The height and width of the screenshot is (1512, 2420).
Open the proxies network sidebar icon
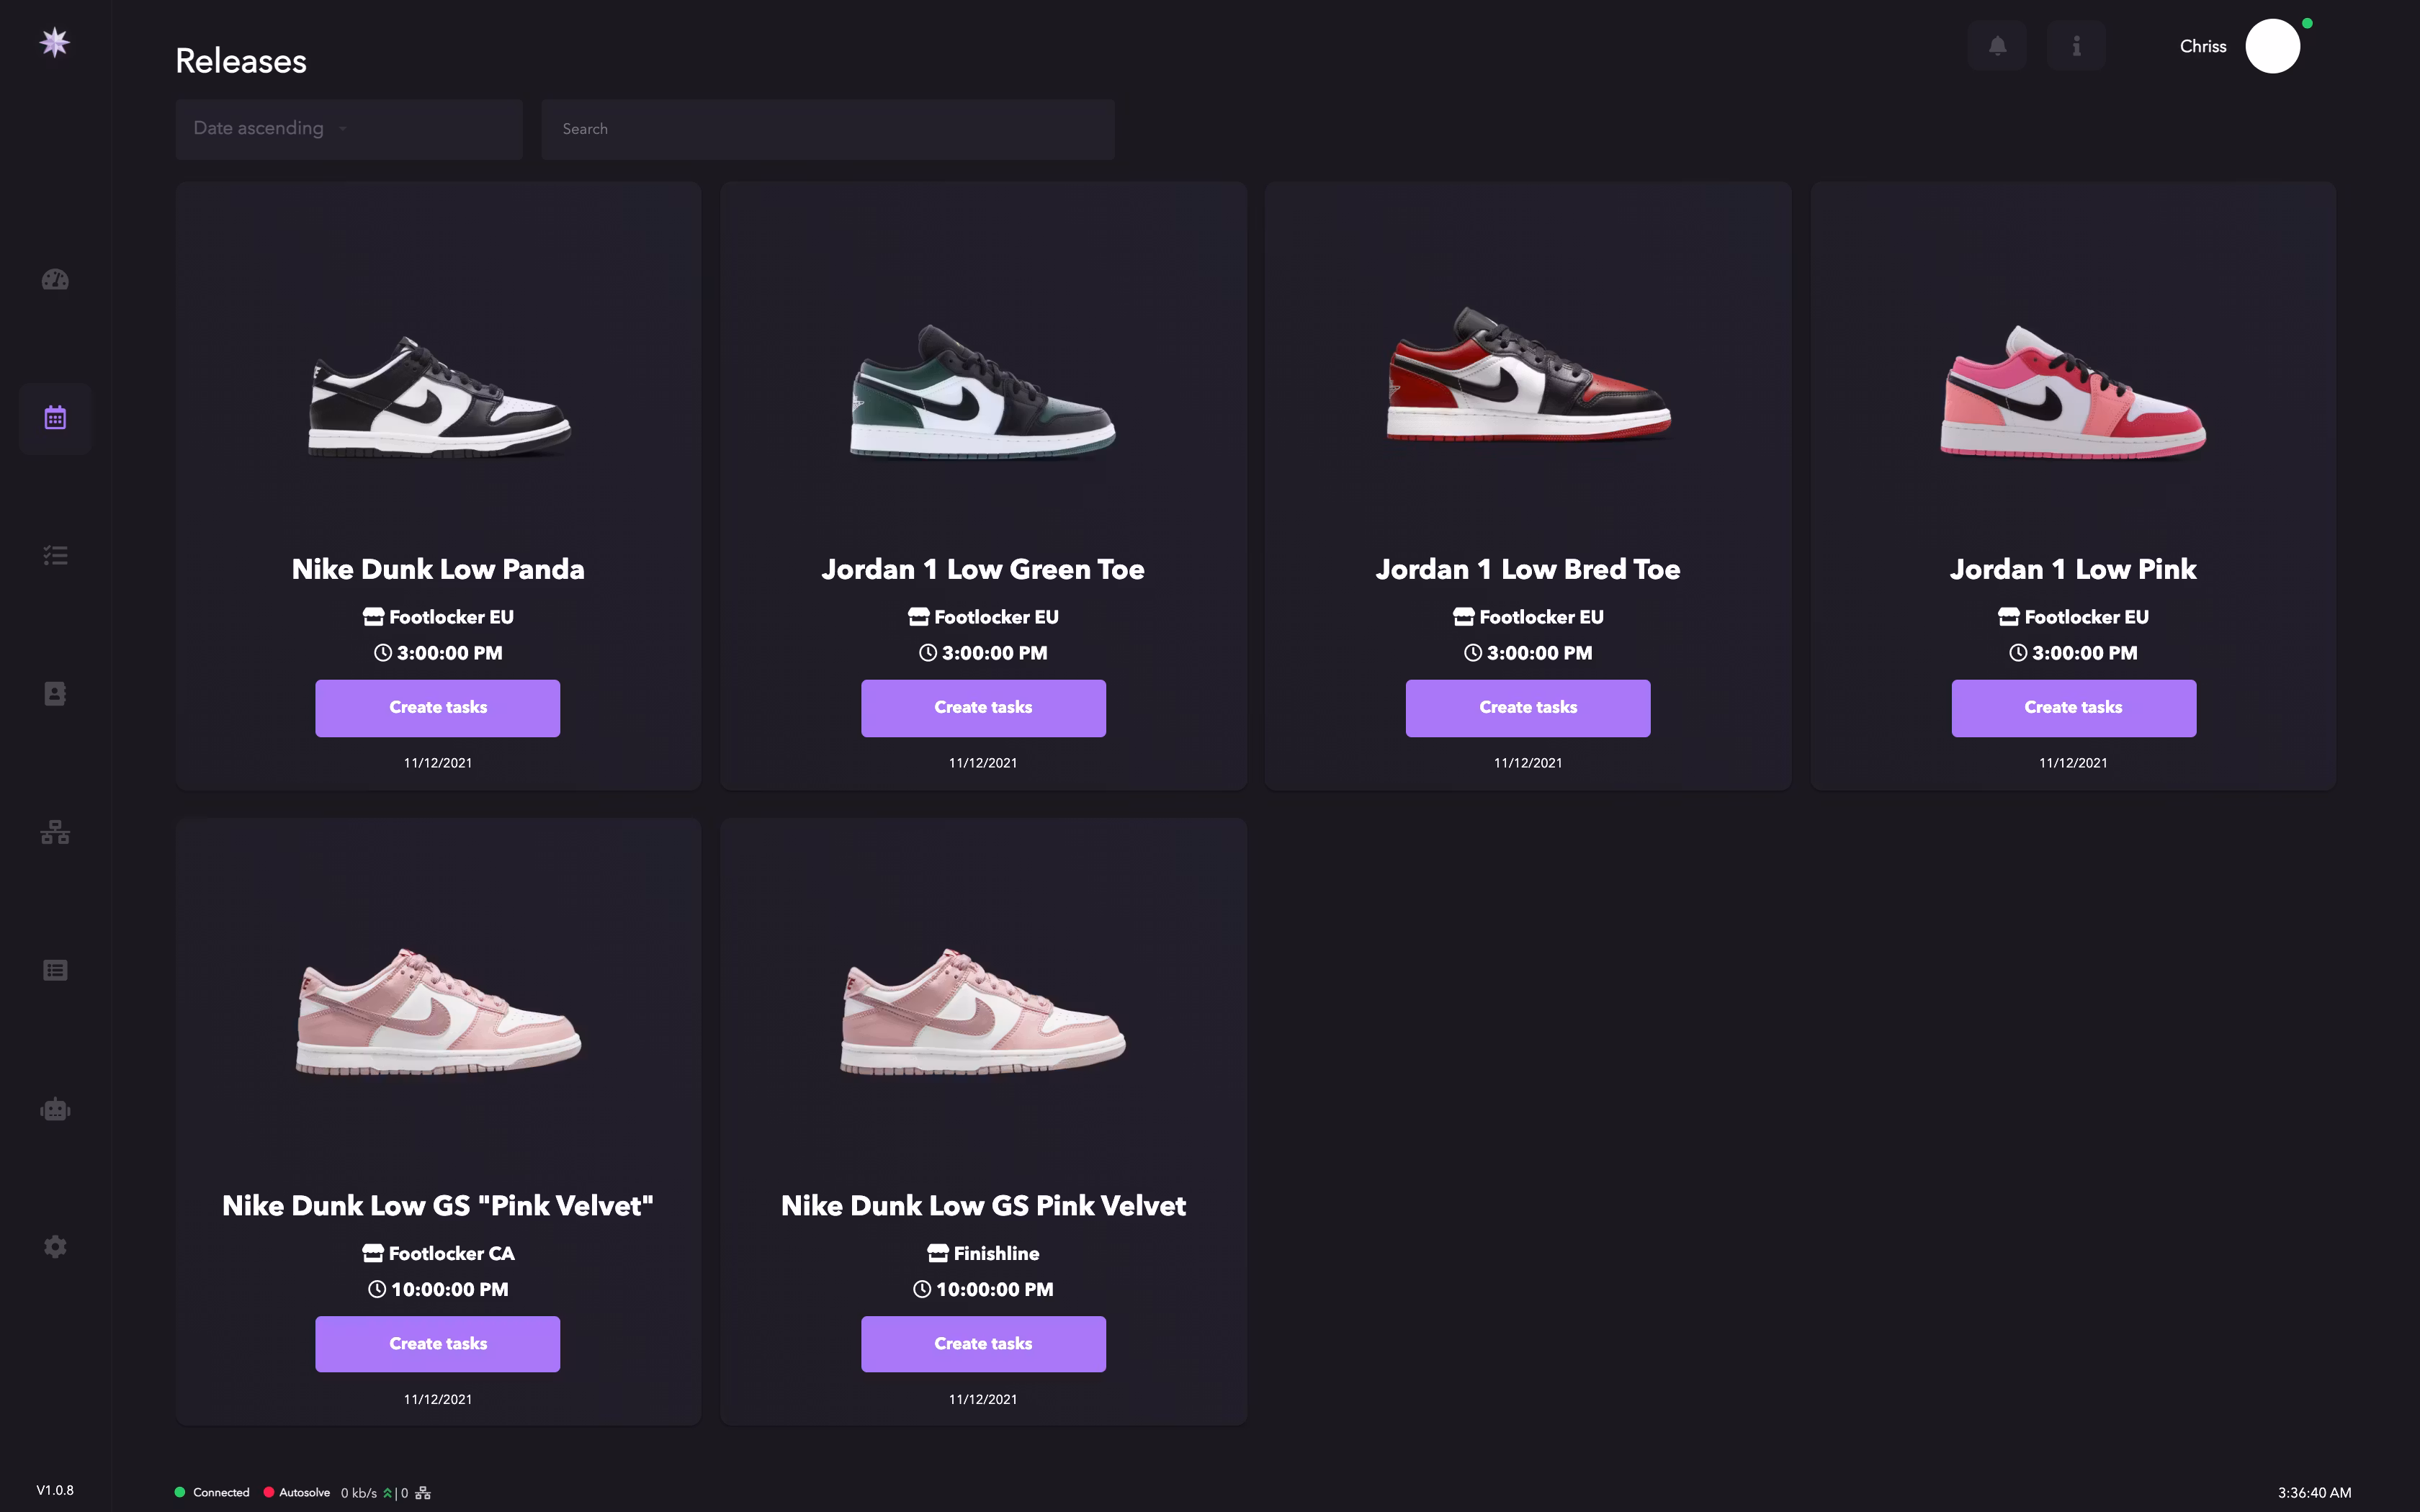[x=55, y=832]
